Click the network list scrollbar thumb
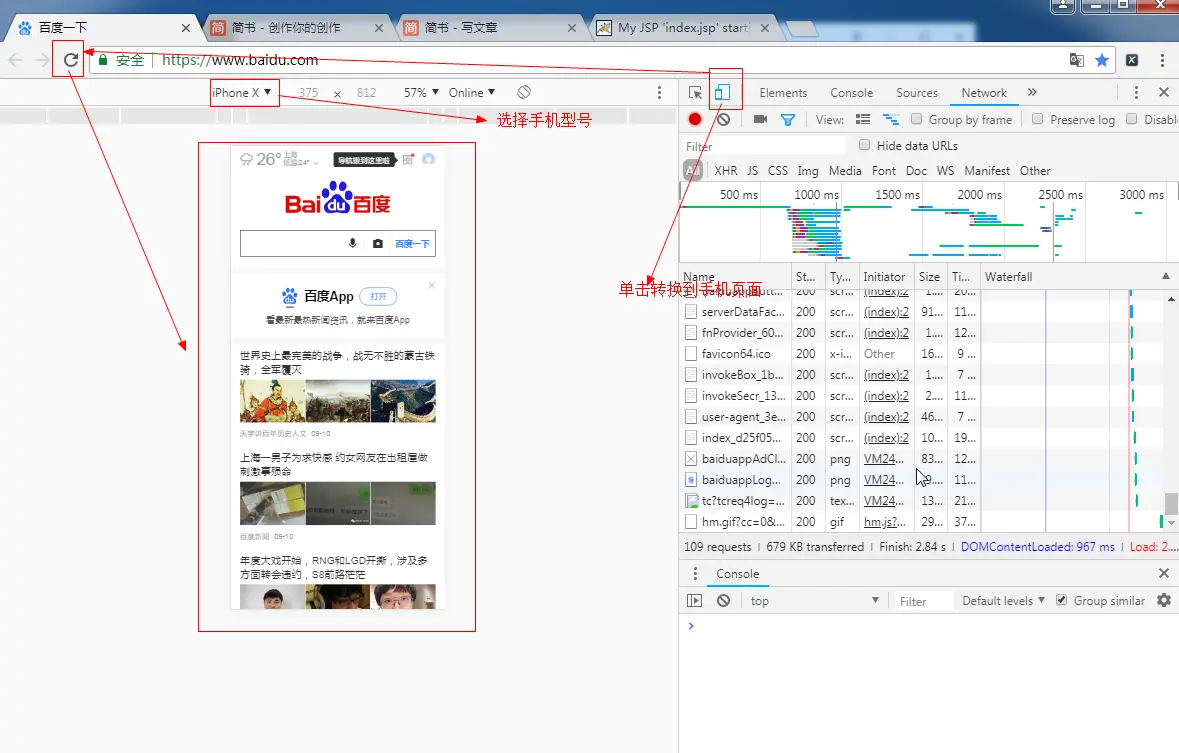Image resolution: width=1179 pixels, height=753 pixels. 1171,502
